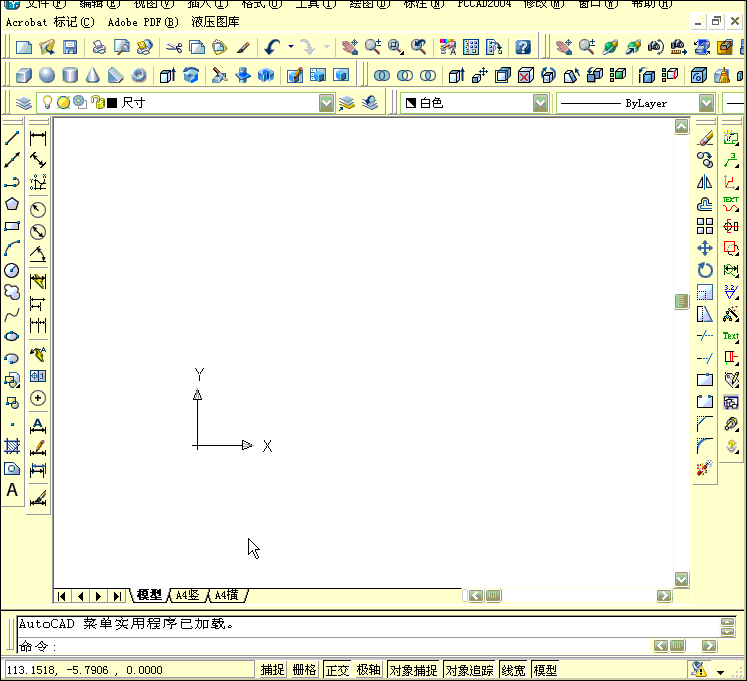The height and width of the screenshot is (681, 747).
Task: Switch to the A4横 layout tab
Action: tap(226, 595)
